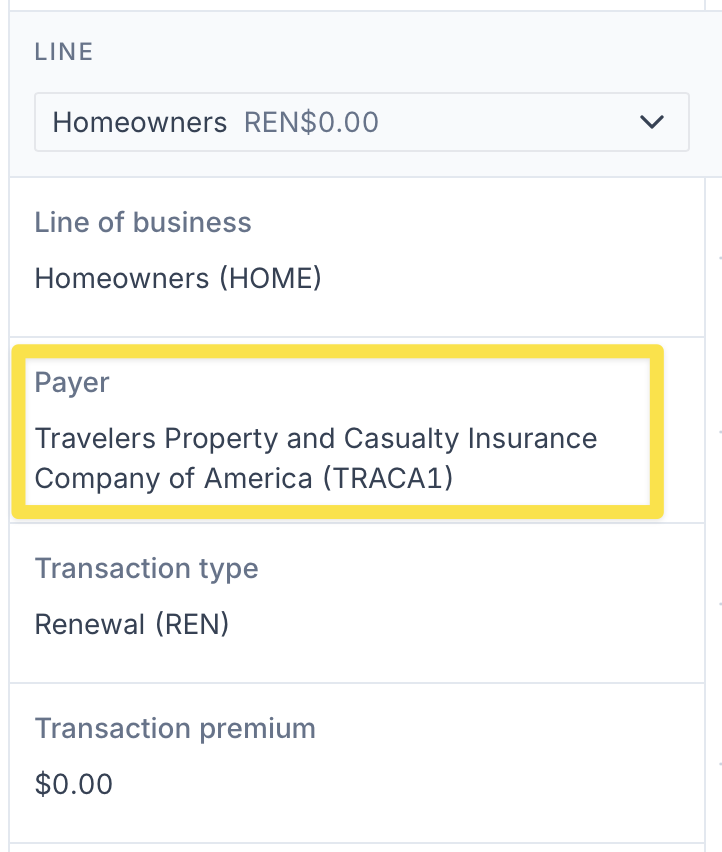
Task: Click REN$0.00 text inside the Line dropdown
Action: coord(311,122)
